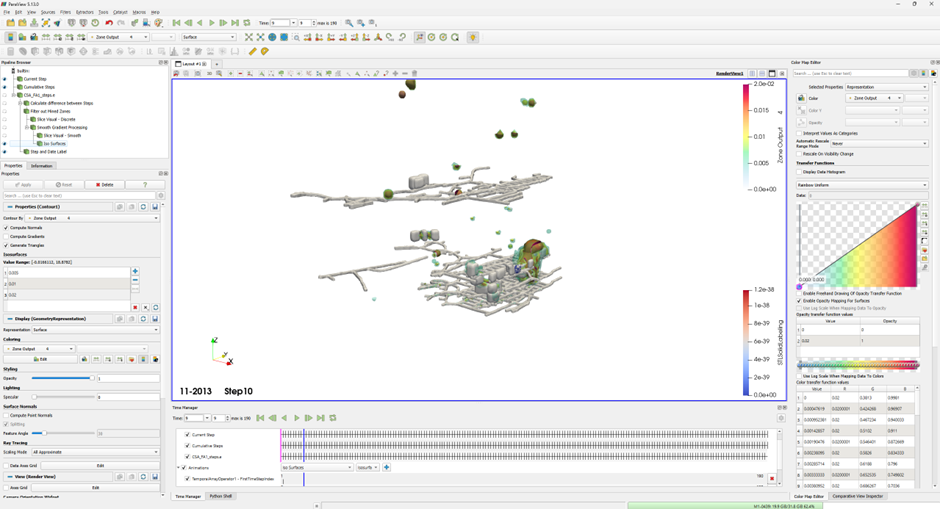Click the Properties panel search field
Screen dimensions: 940x509
[79, 195]
